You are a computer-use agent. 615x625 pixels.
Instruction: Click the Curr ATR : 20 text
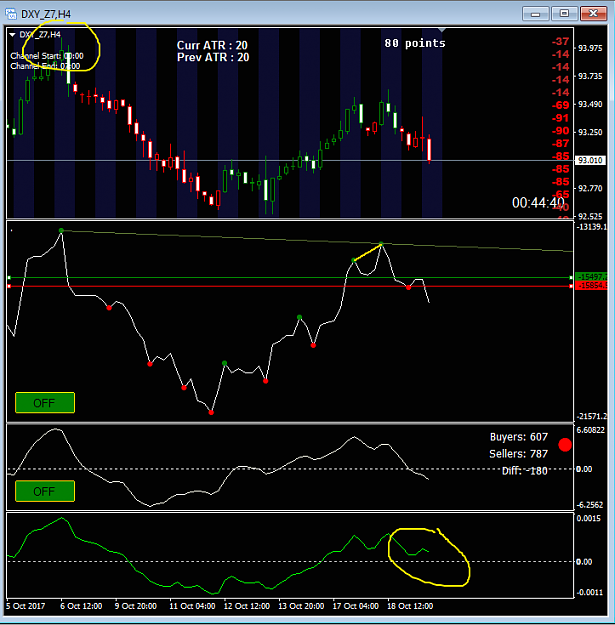point(212,45)
